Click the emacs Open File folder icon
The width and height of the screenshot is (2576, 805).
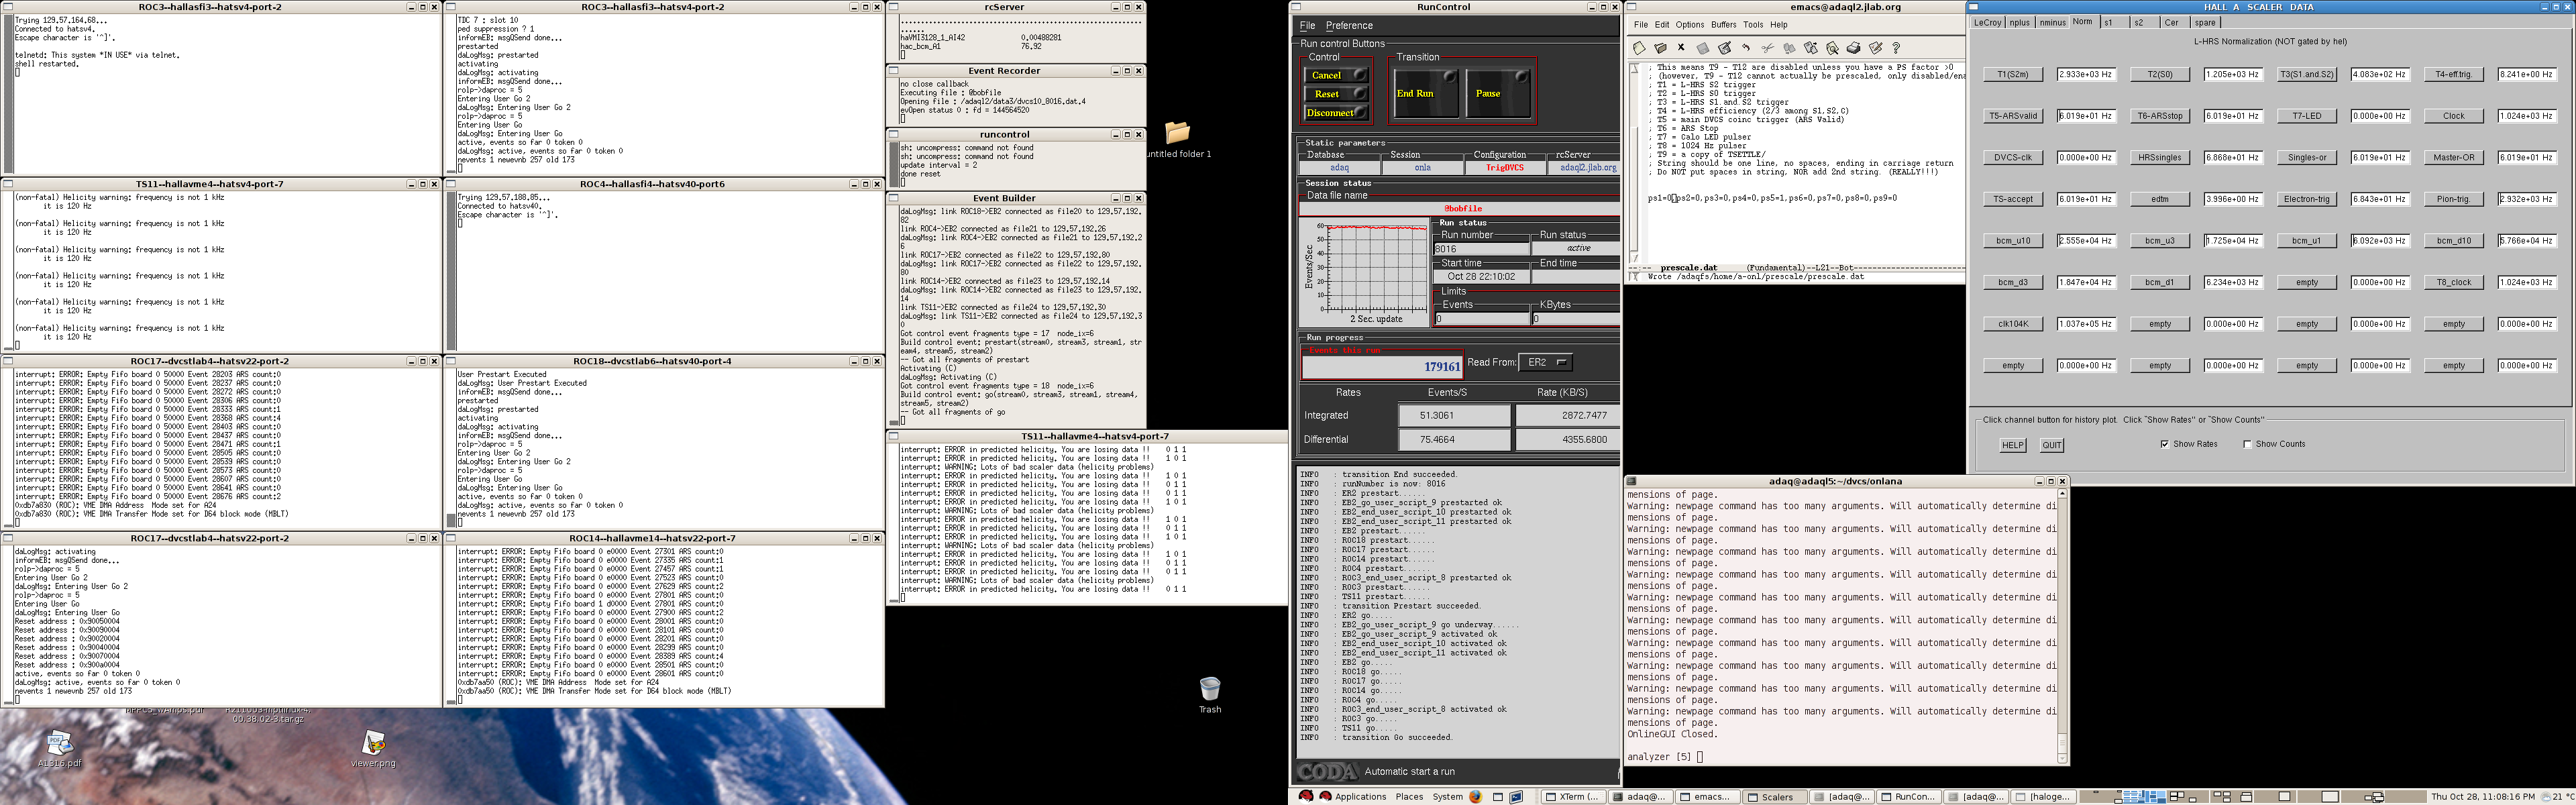[1660, 48]
